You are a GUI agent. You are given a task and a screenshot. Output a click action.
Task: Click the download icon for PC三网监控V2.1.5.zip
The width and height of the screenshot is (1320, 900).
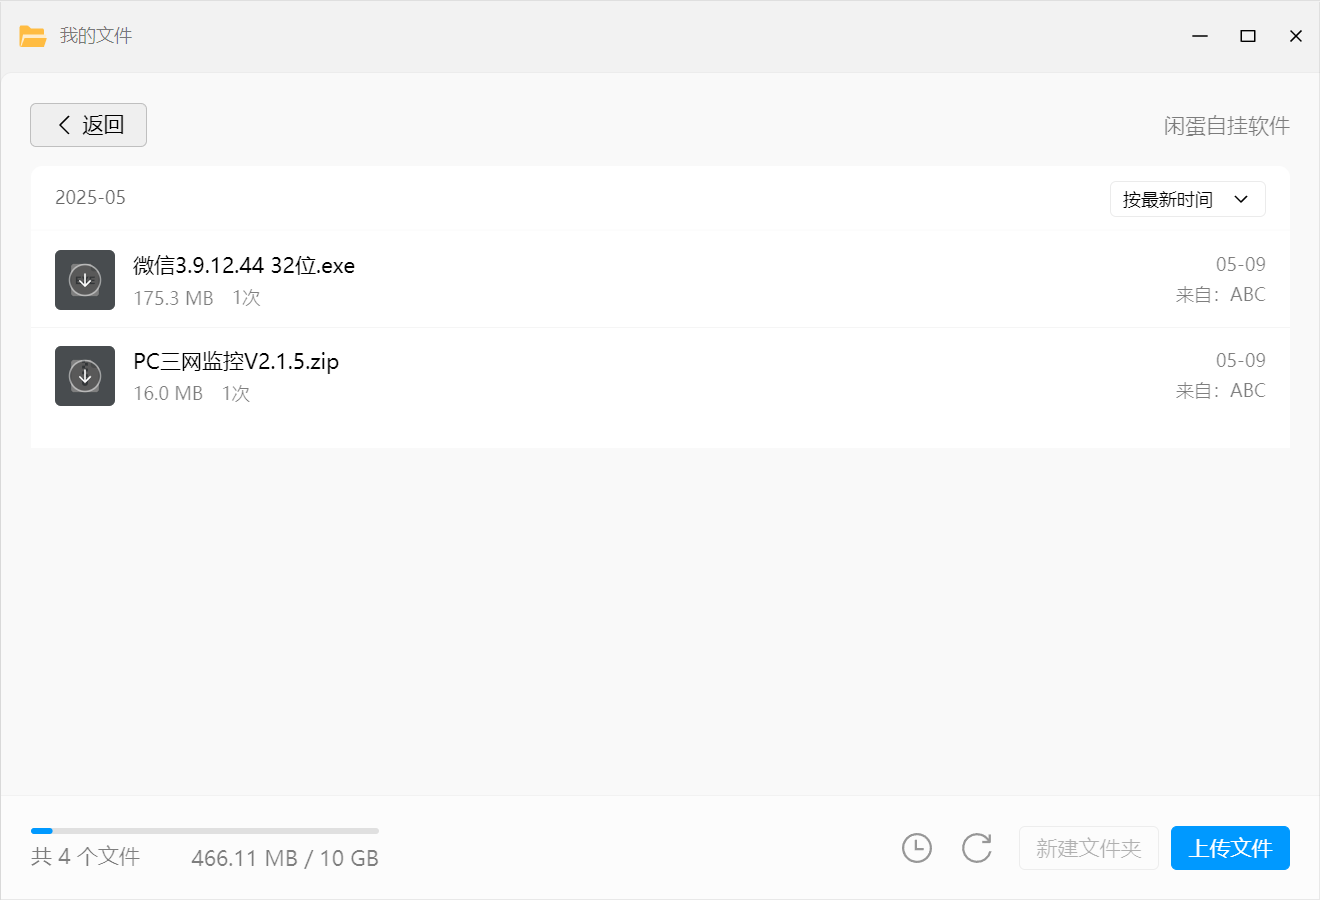pyautogui.click(x=85, y=376)
